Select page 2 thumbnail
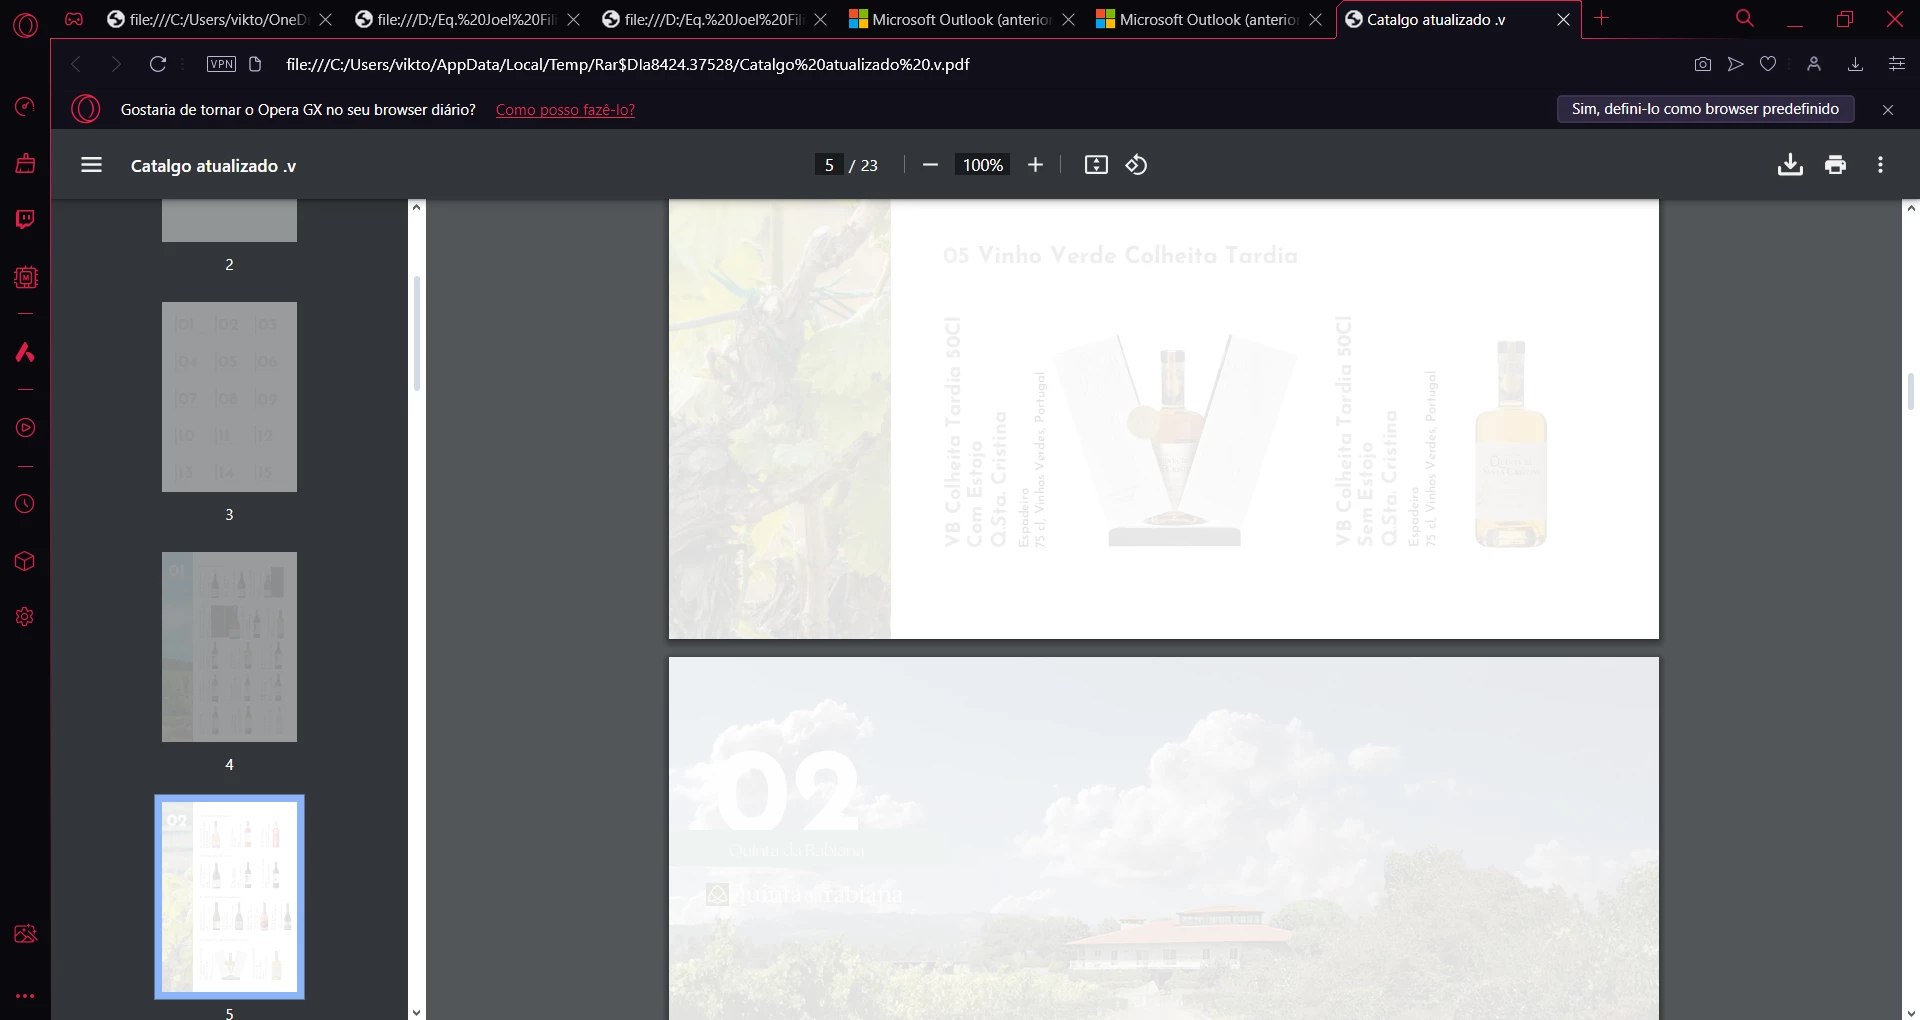 [229, 221]
